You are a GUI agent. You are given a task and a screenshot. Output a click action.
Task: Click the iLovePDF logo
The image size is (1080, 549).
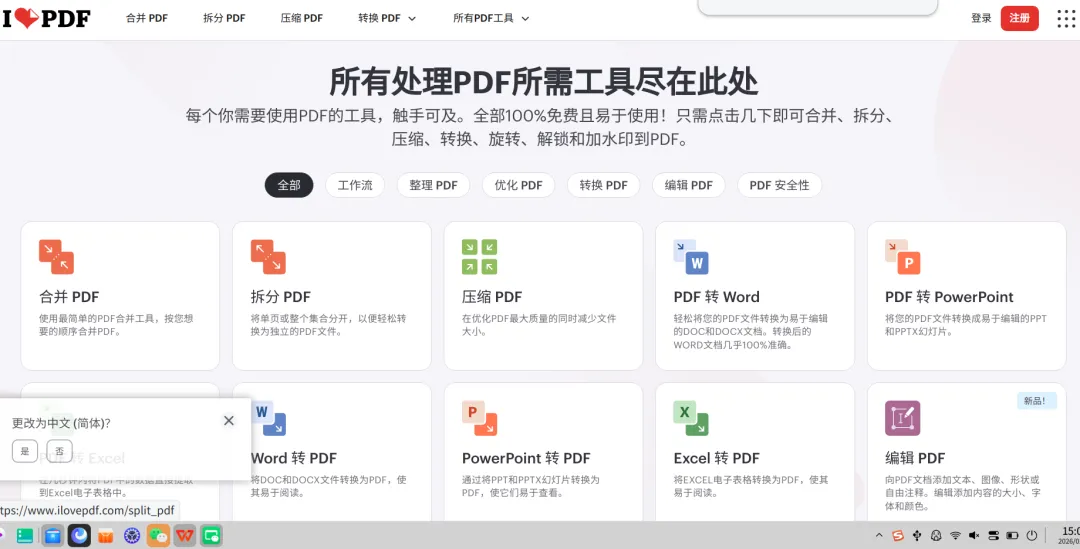pyautogui.click(x=46, y=18)
